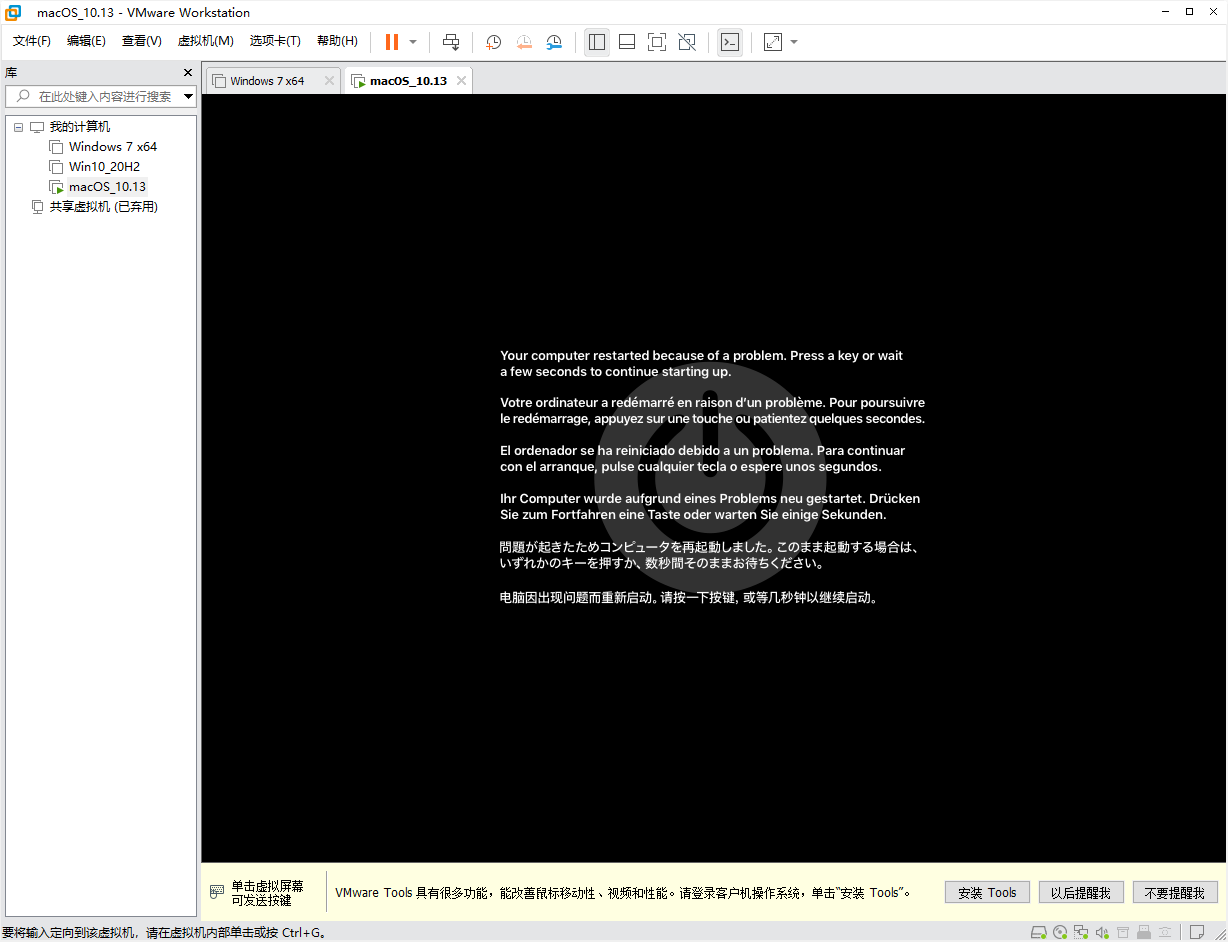Click the CD/DVD drive status bar icon
The width and height of the screenshot is (1228, 942).
click(1060, 932)
